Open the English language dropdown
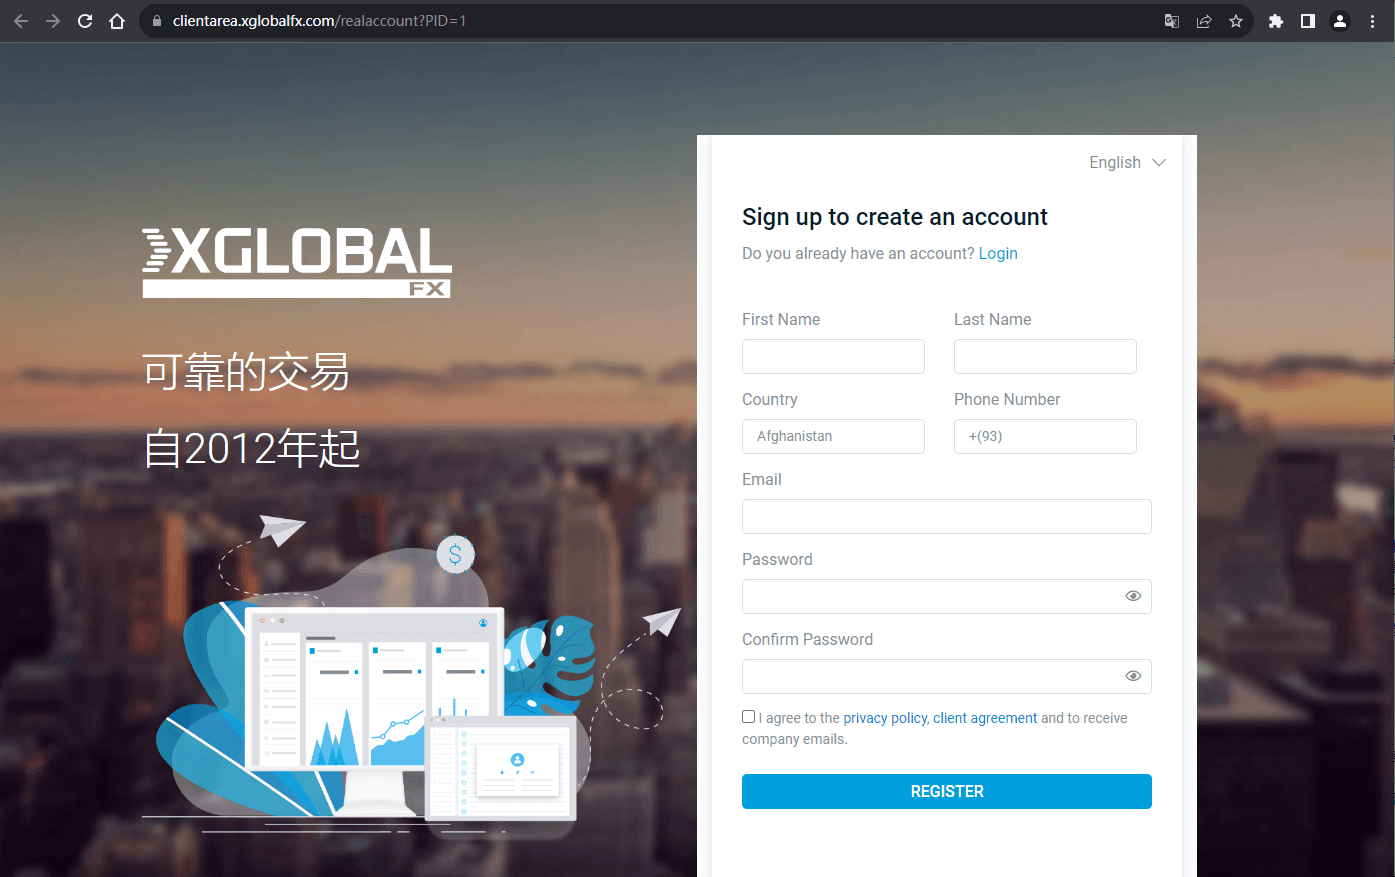The width and height of the screenshot is (1395, 877). pos(1127,163)
